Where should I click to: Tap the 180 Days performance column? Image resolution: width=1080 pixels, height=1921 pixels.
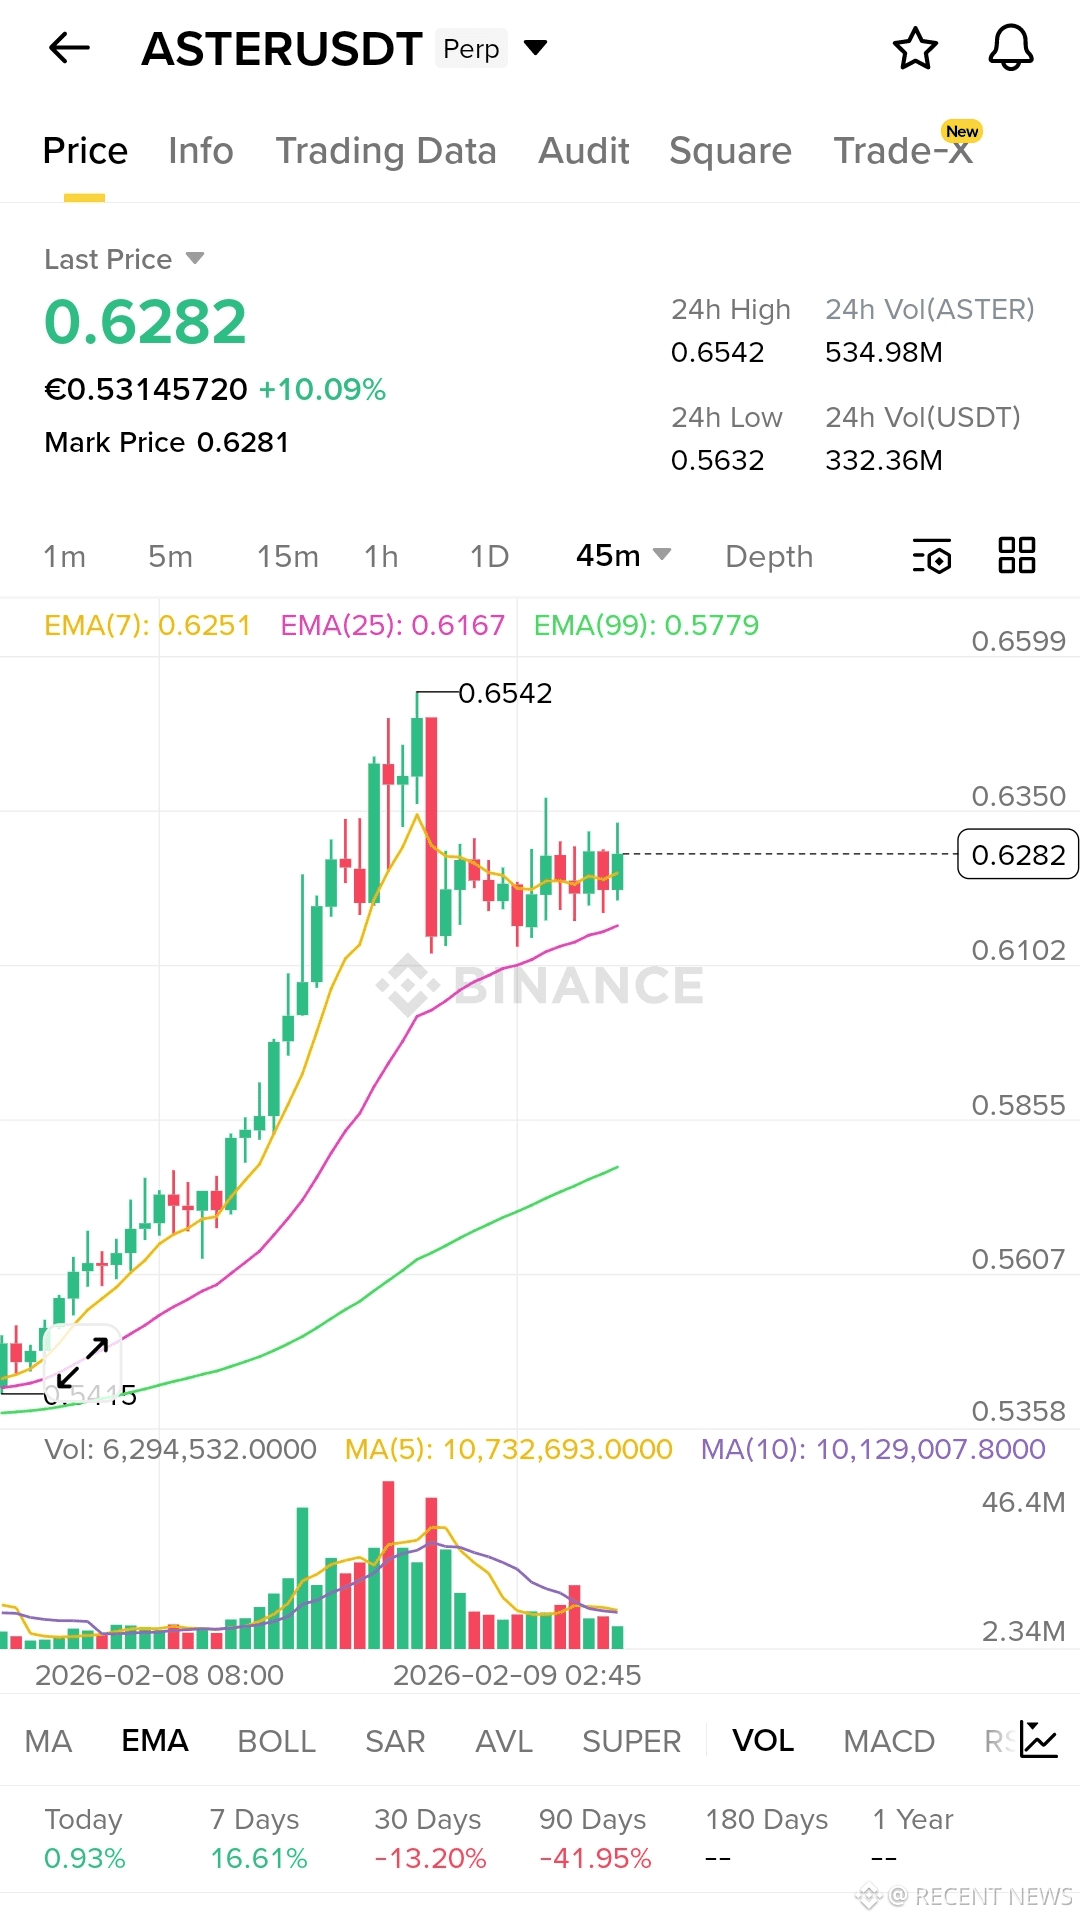tap(767, 1838)
